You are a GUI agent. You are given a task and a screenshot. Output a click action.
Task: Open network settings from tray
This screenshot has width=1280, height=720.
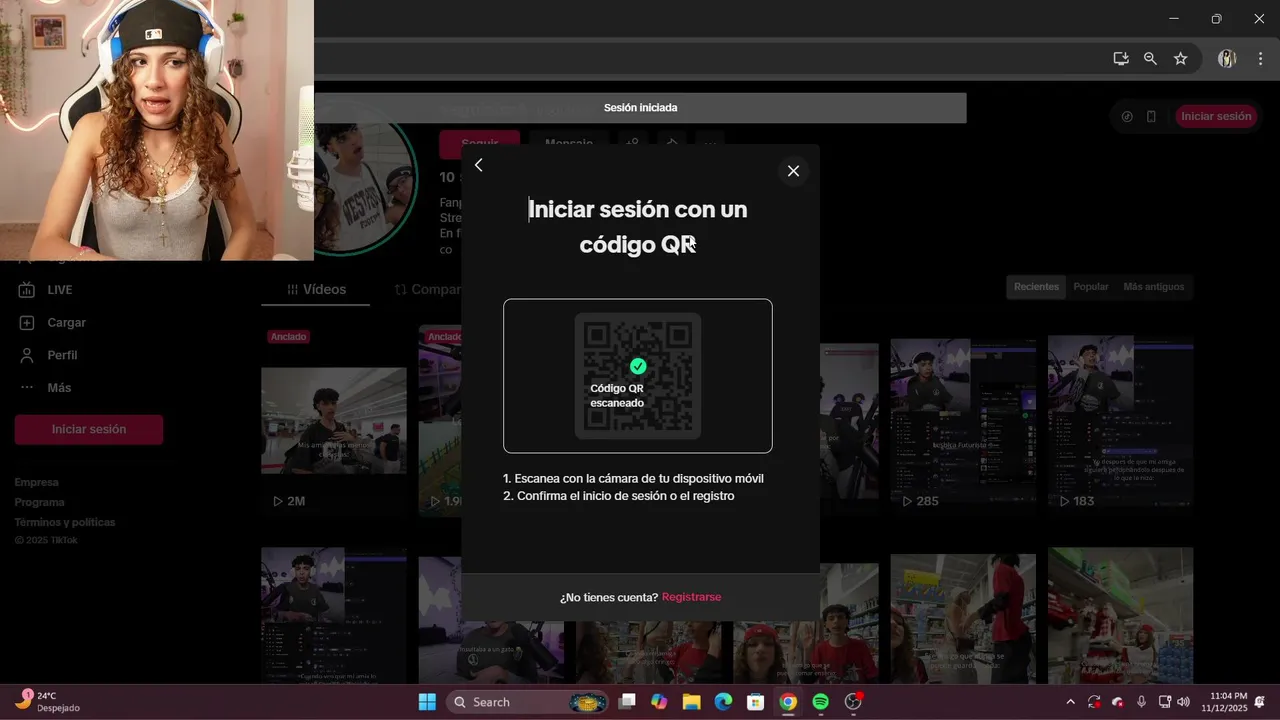point(1165,702)
